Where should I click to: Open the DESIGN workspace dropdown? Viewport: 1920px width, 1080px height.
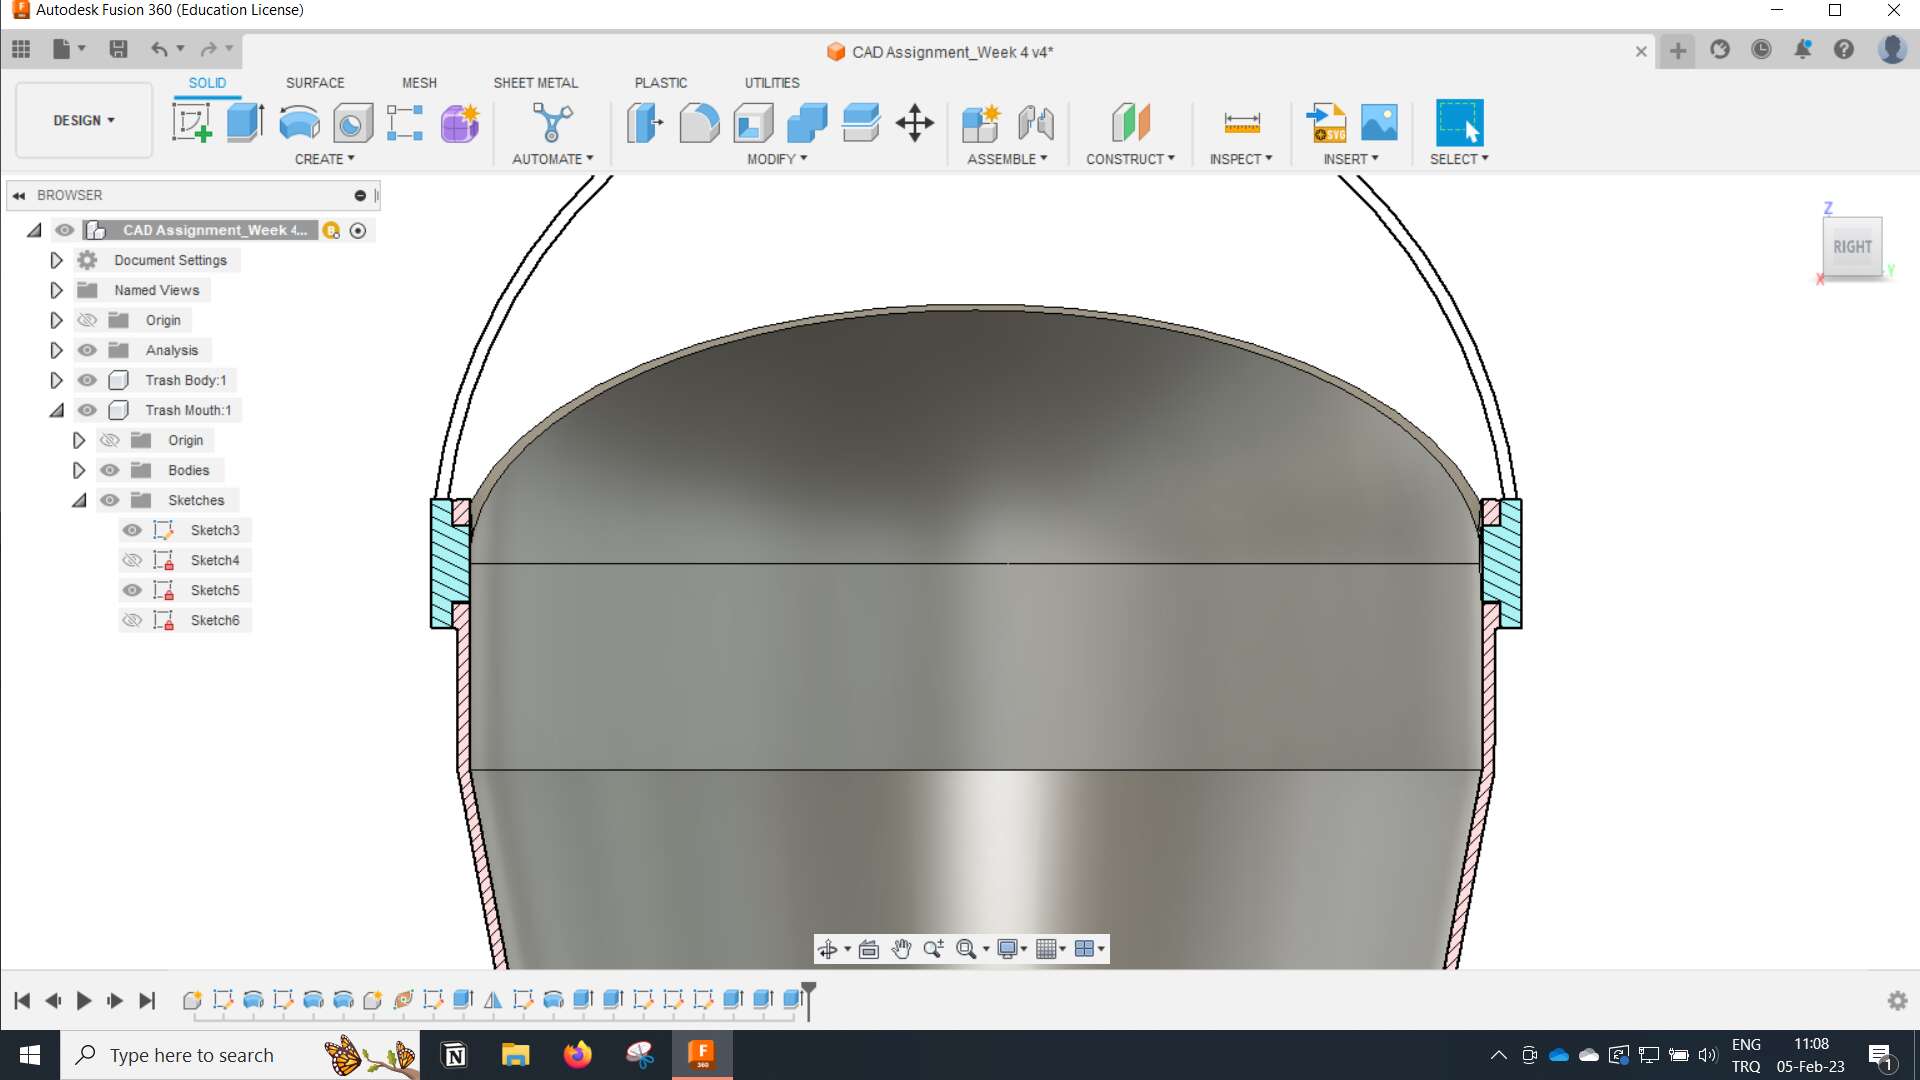84,120
